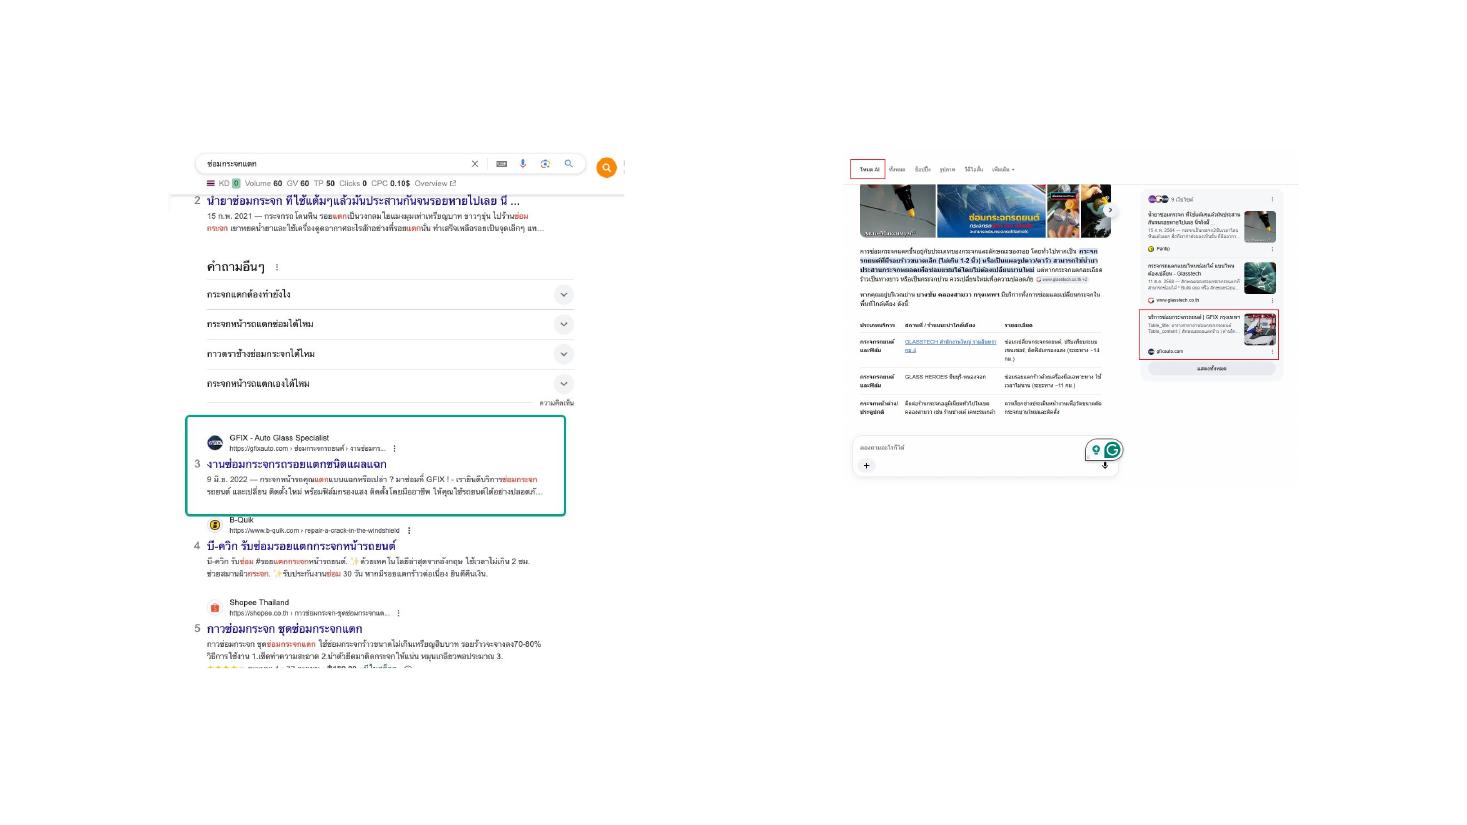Open result งานซ่อมกระจกรถรอยแตกชนิดแผลแฉก
Image resolution: width=1467 pixels, height=825 pixels.
tap(296, 464)
